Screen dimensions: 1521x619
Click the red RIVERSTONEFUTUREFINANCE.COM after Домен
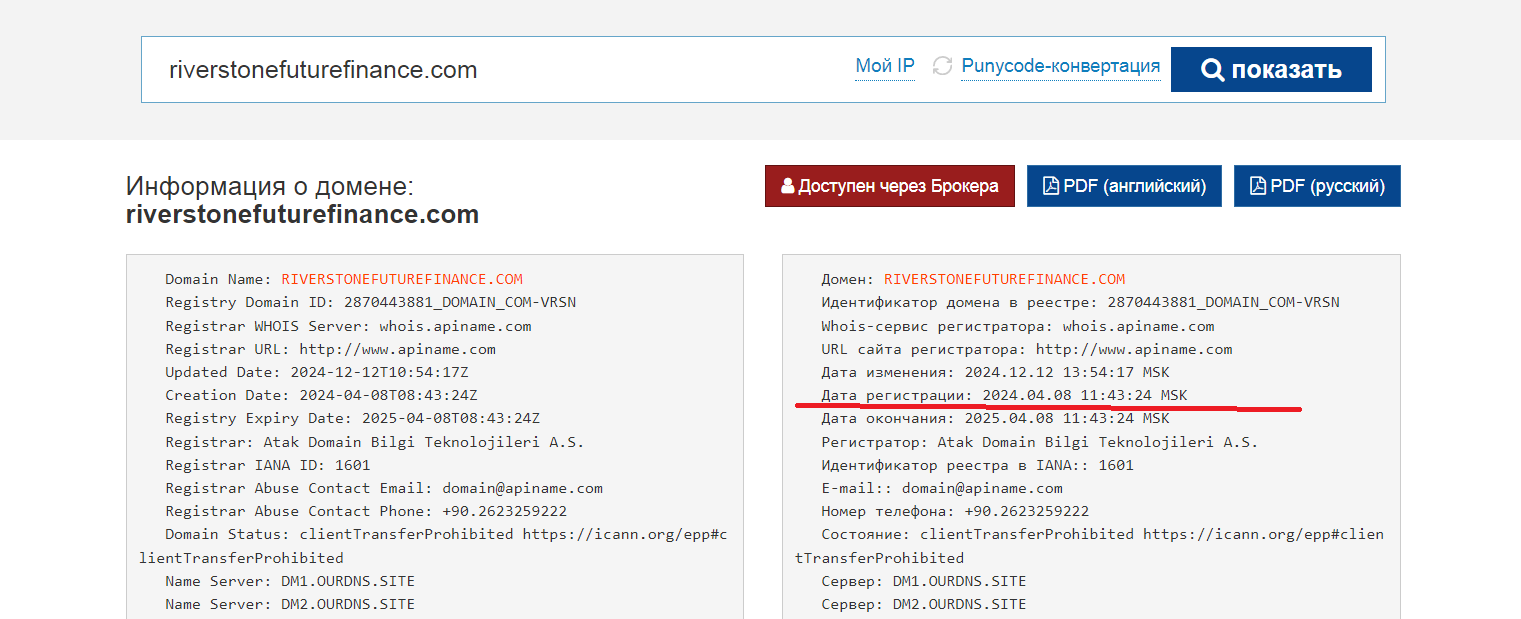point(1004,279)
